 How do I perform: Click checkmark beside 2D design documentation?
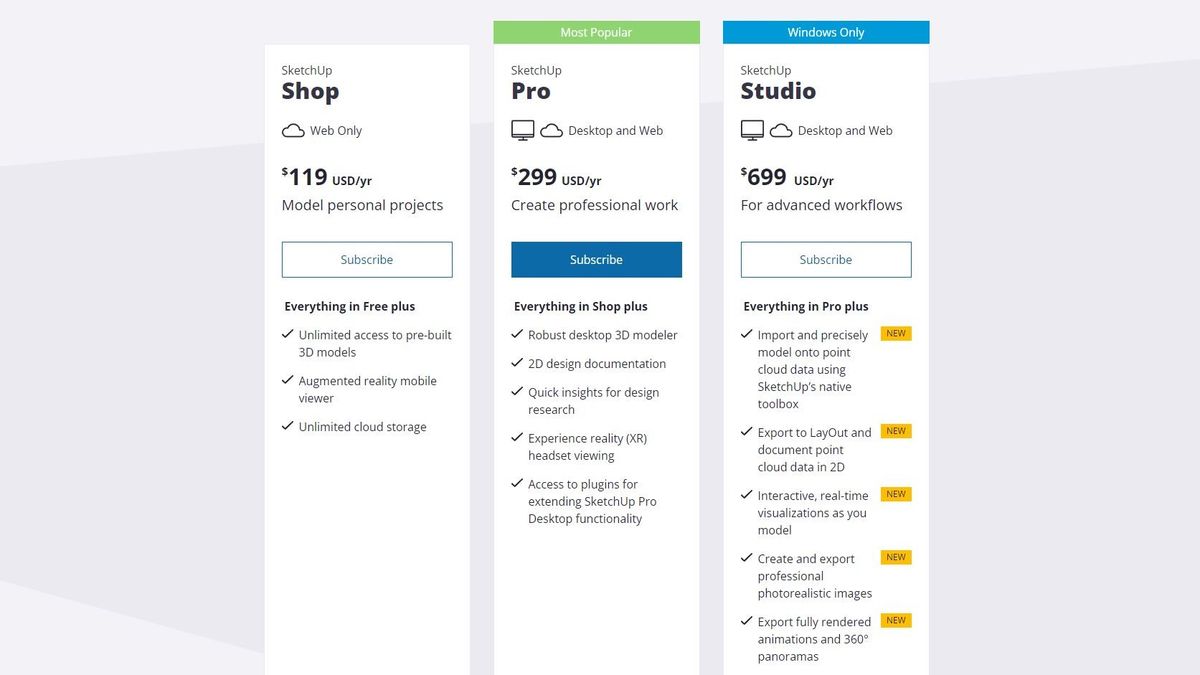point(518,363)
